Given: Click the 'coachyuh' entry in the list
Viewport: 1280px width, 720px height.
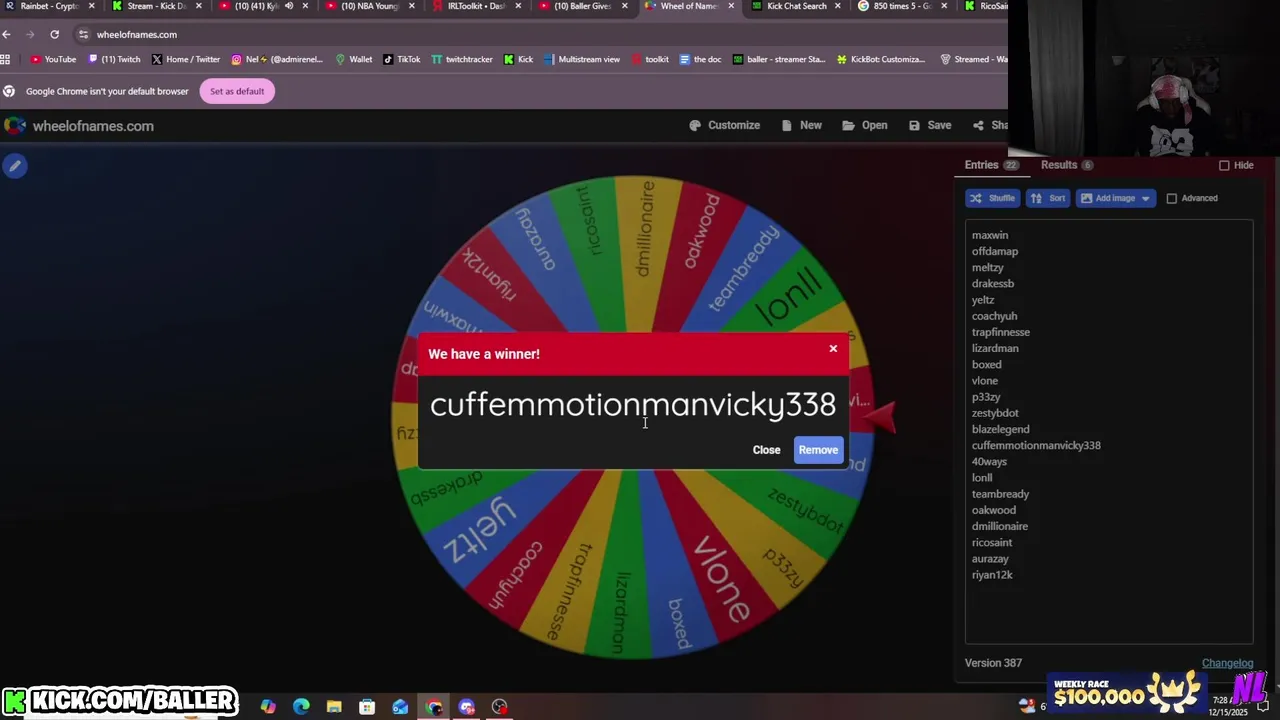Looking at the screenshot, I should pos(994,316).
